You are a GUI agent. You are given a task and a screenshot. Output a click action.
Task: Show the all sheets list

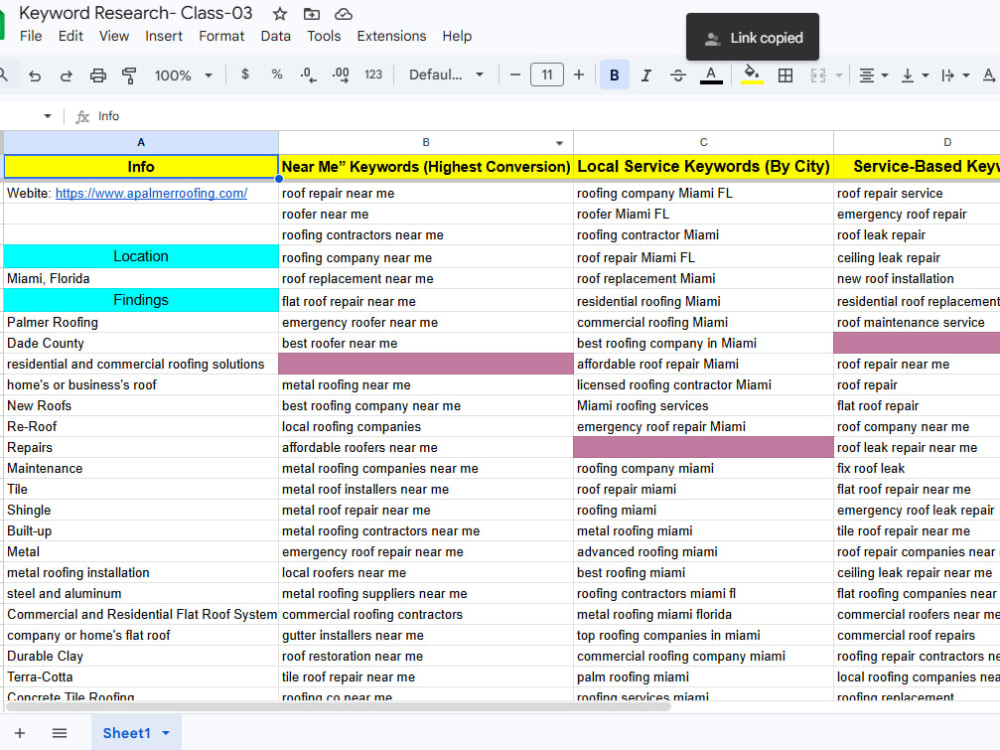[x=59, y=733]
